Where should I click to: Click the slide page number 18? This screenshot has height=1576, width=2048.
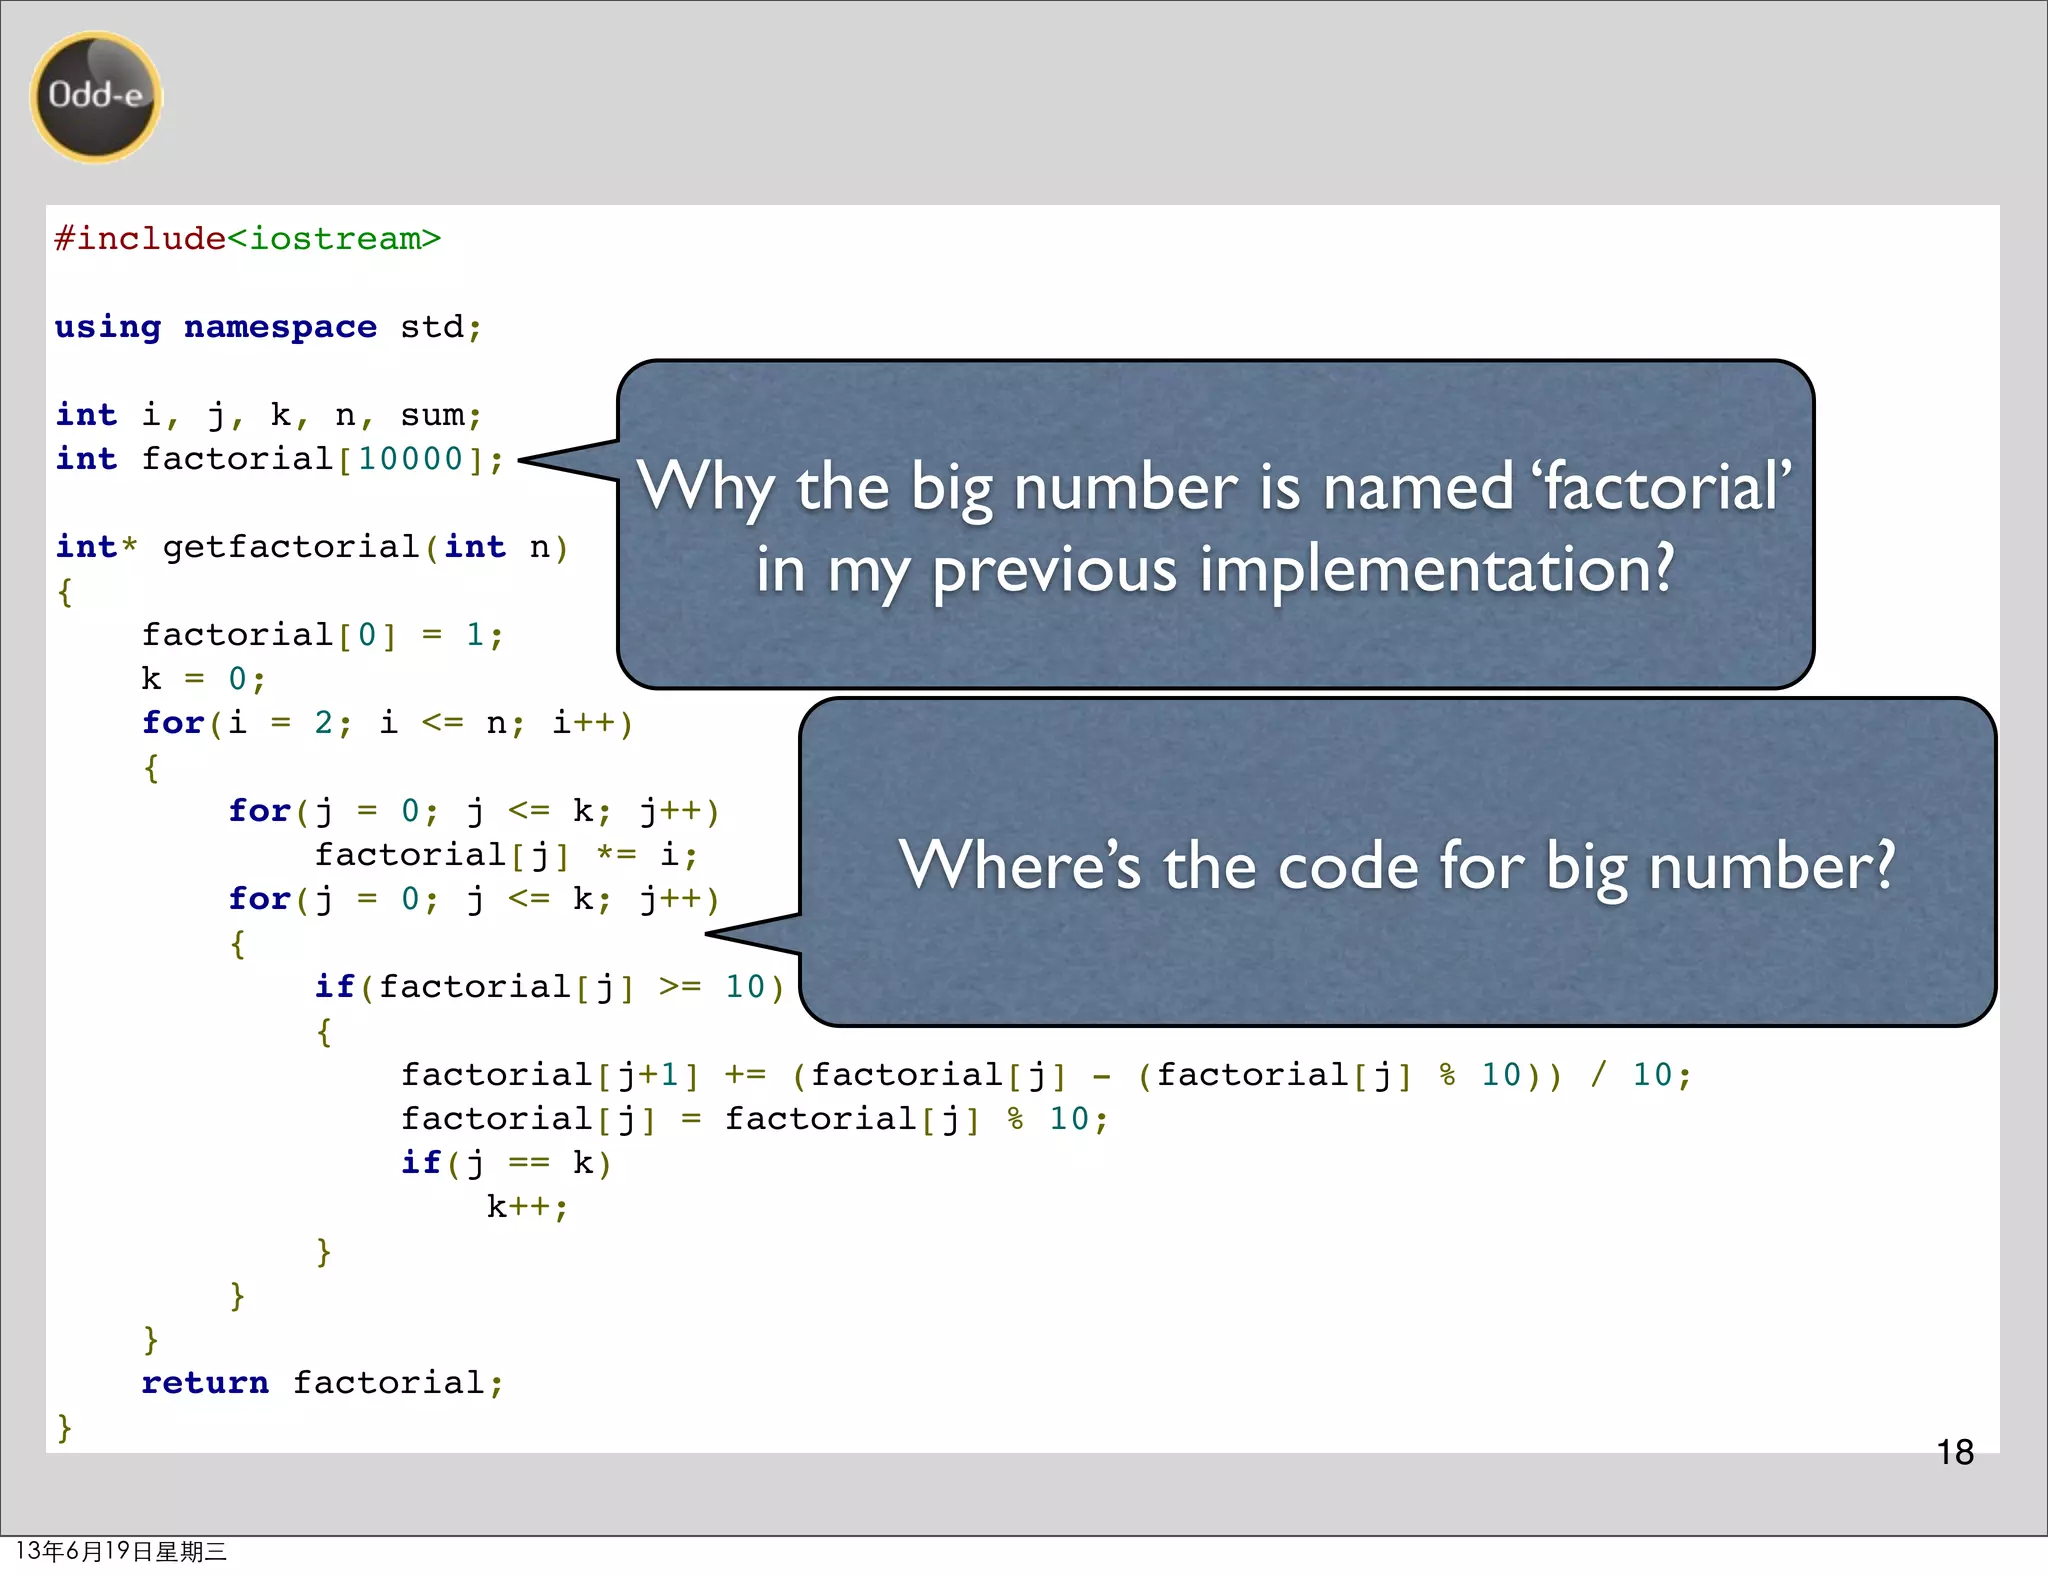1954,1452
